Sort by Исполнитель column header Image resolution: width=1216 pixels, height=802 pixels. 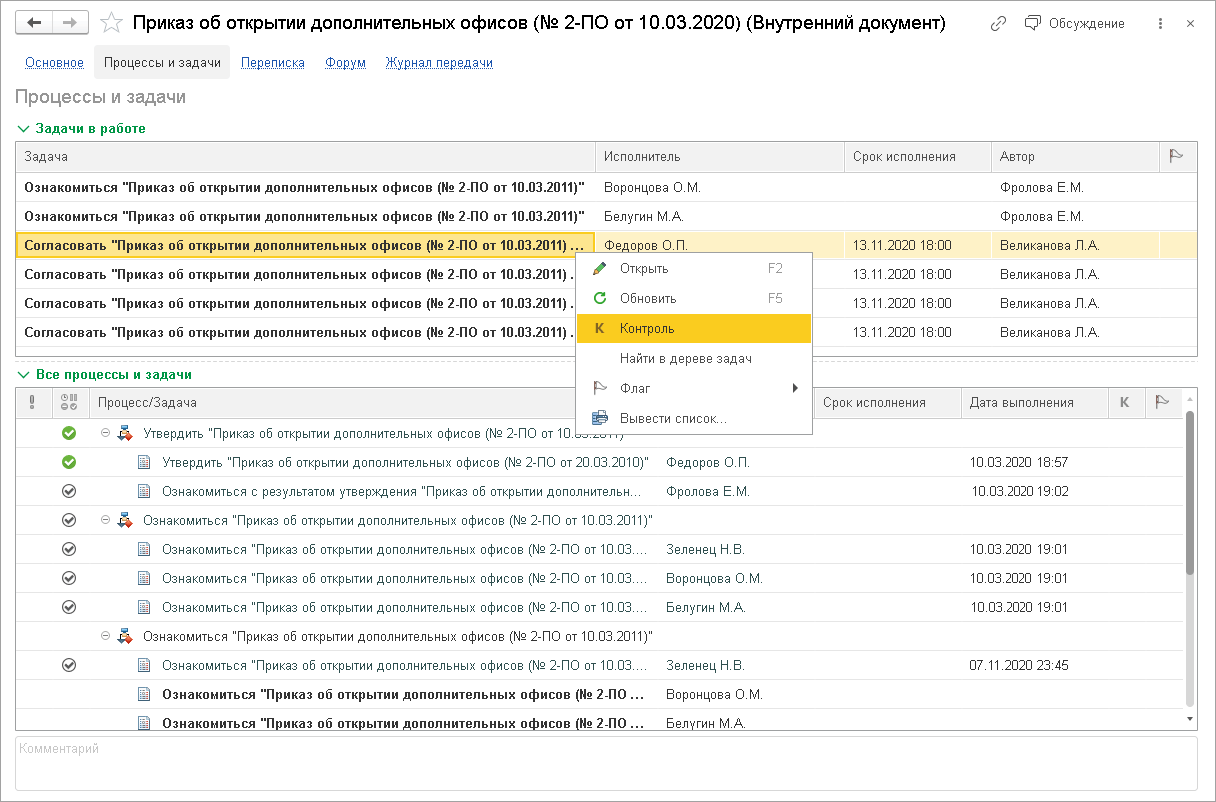click(x=720, y=156)
